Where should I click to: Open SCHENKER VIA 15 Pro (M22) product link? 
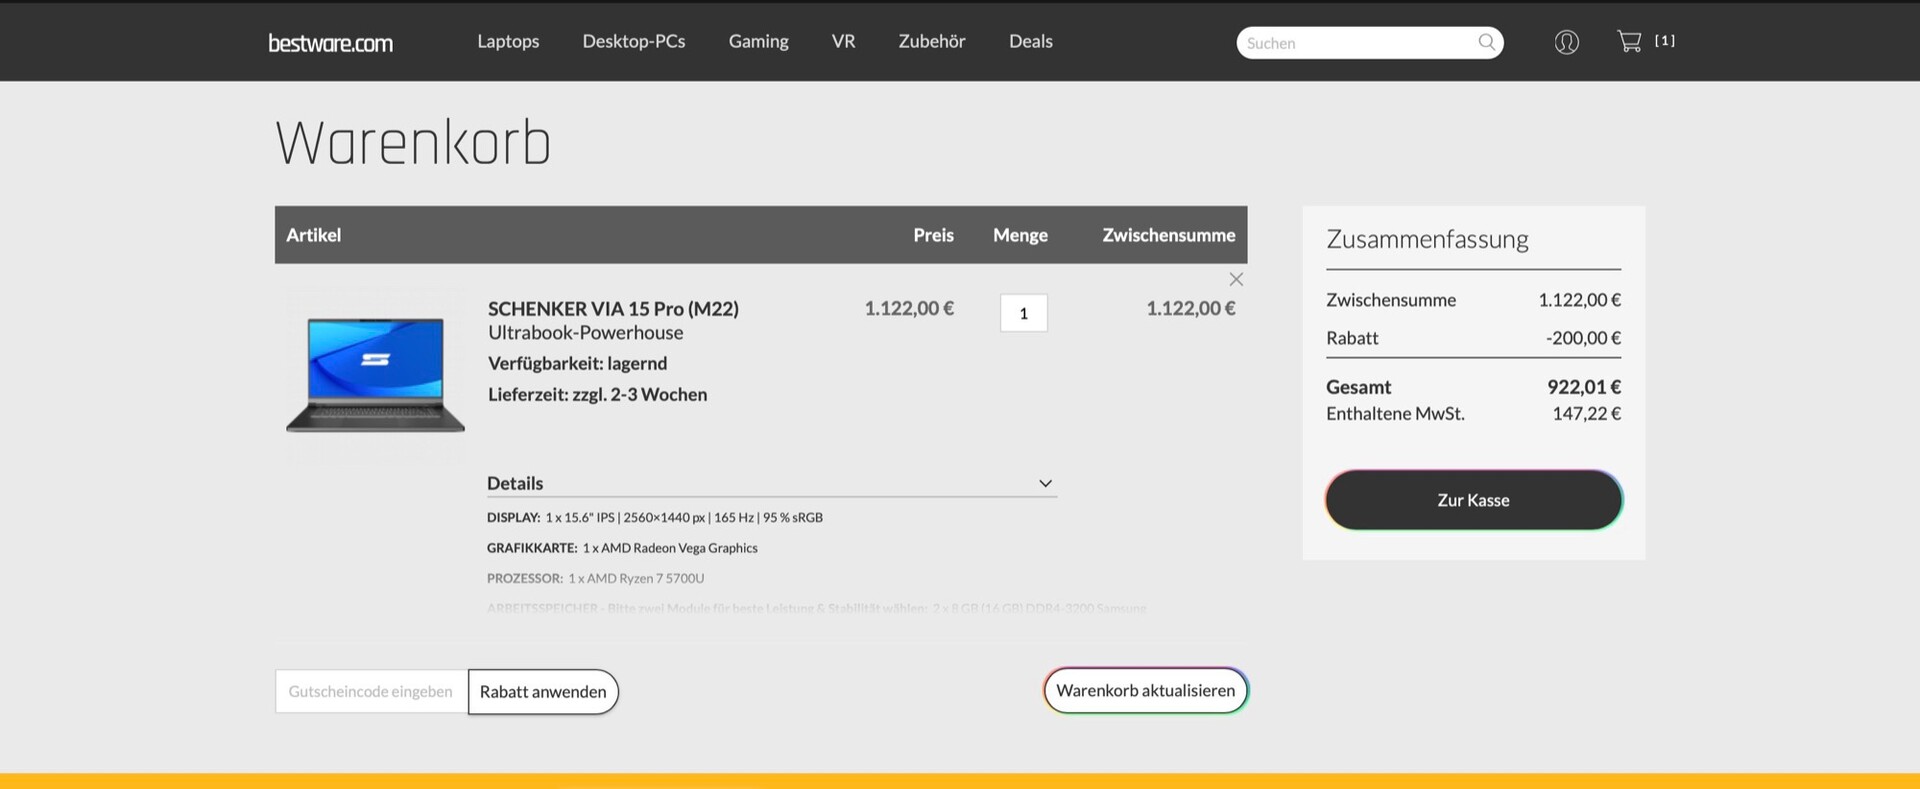613,308
